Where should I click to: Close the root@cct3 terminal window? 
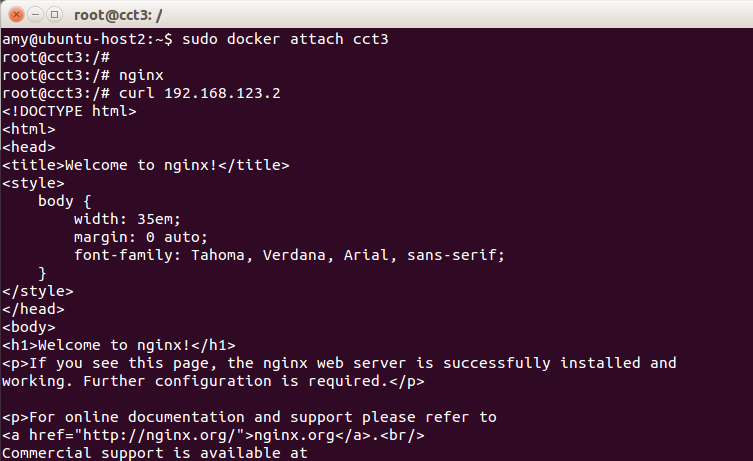(16, 15)
